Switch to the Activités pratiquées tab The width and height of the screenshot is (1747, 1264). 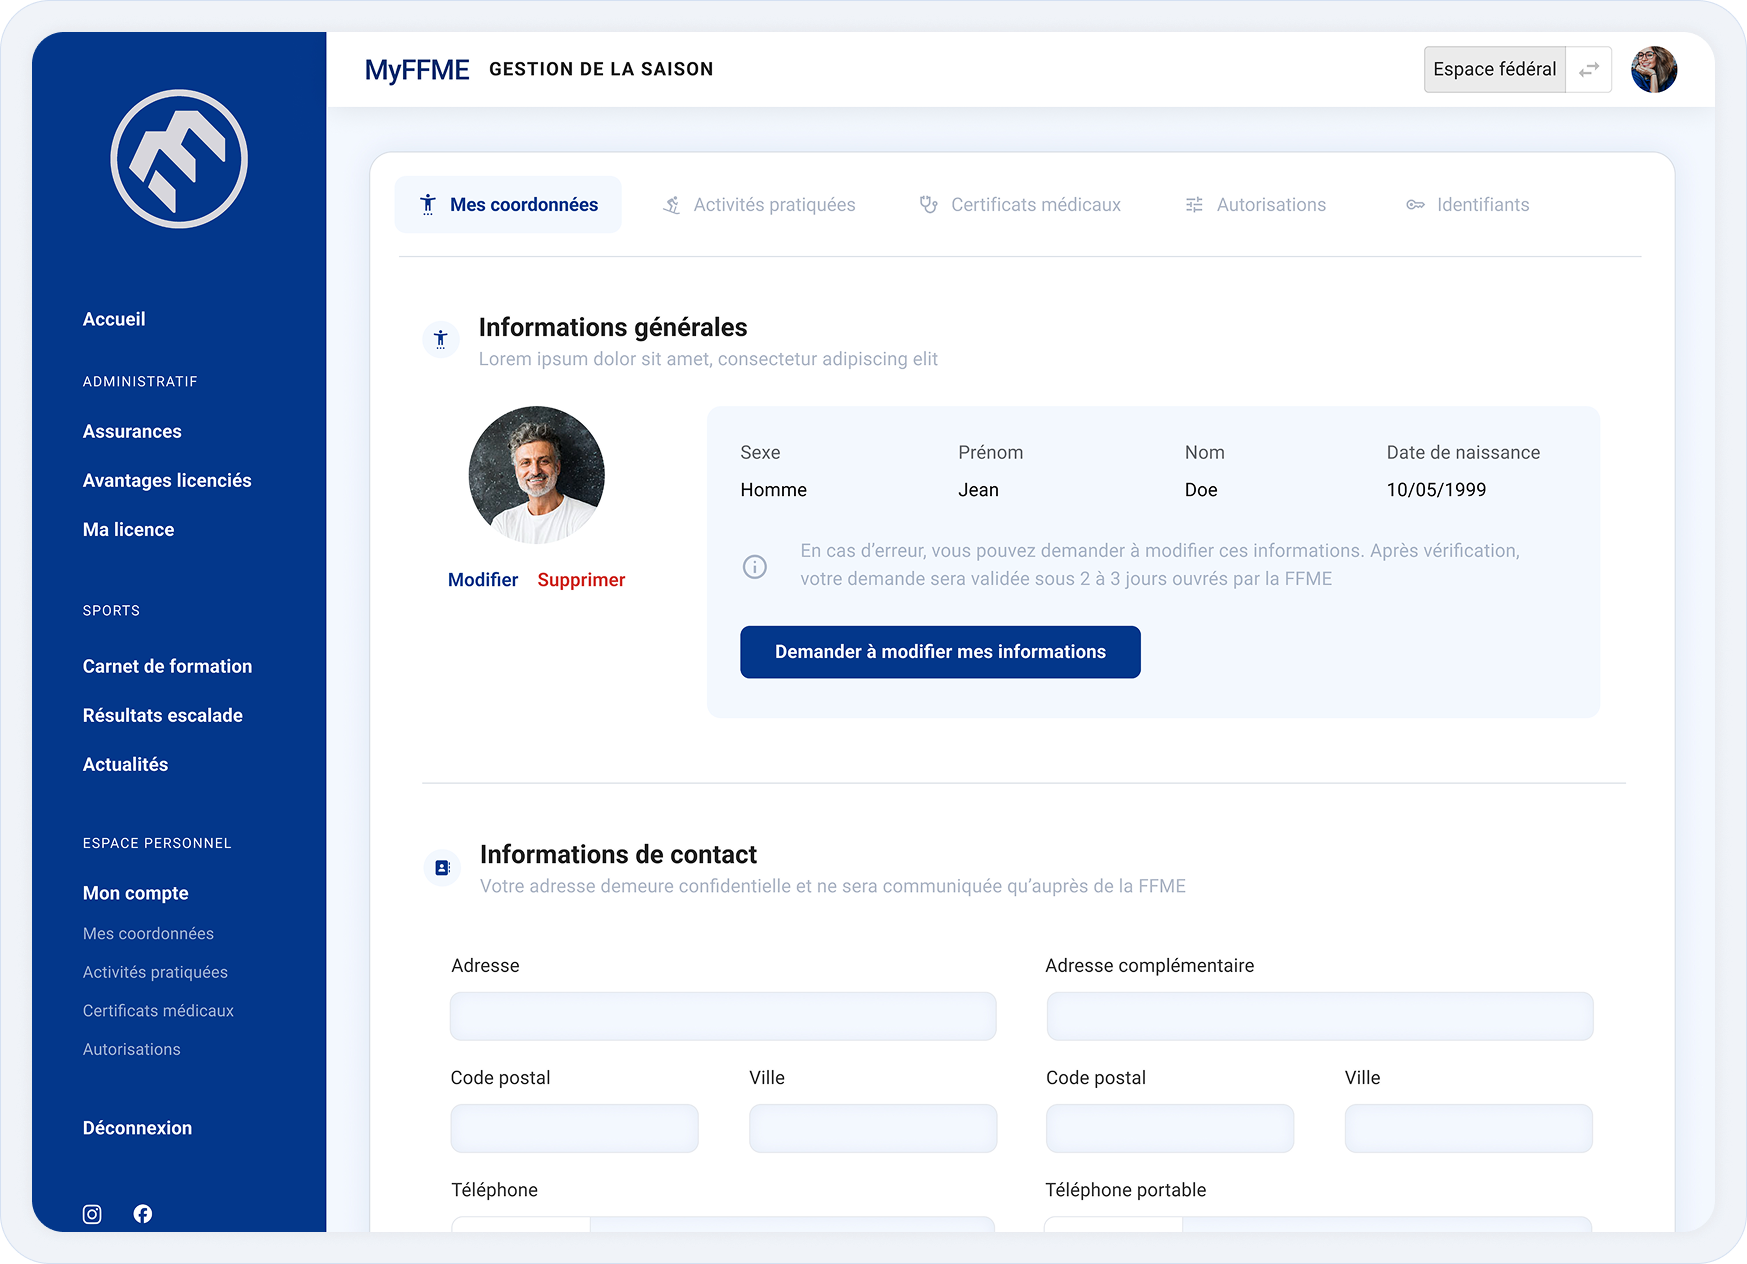pyautogui.click(x=759, y=205)
